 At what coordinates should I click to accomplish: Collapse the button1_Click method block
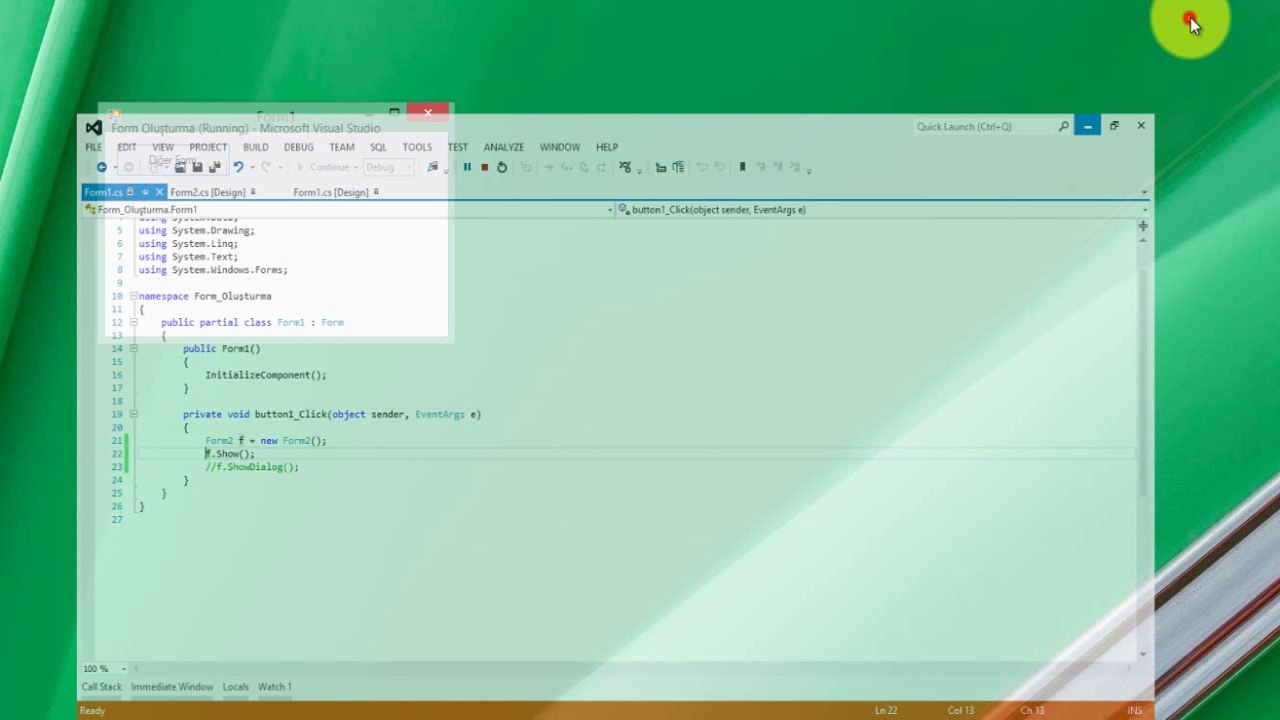(133, 414)
